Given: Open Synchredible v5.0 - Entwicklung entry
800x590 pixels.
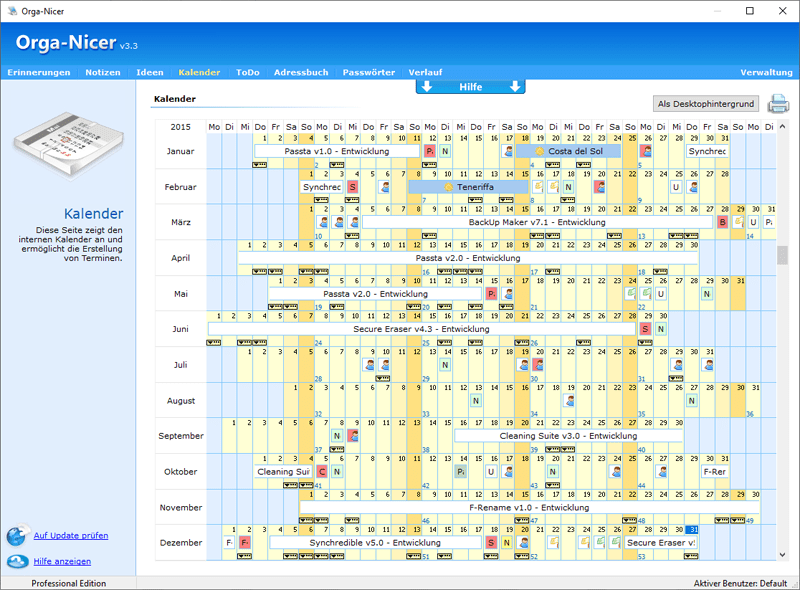Looking at the screenshot, I should [x=375, y=543].
